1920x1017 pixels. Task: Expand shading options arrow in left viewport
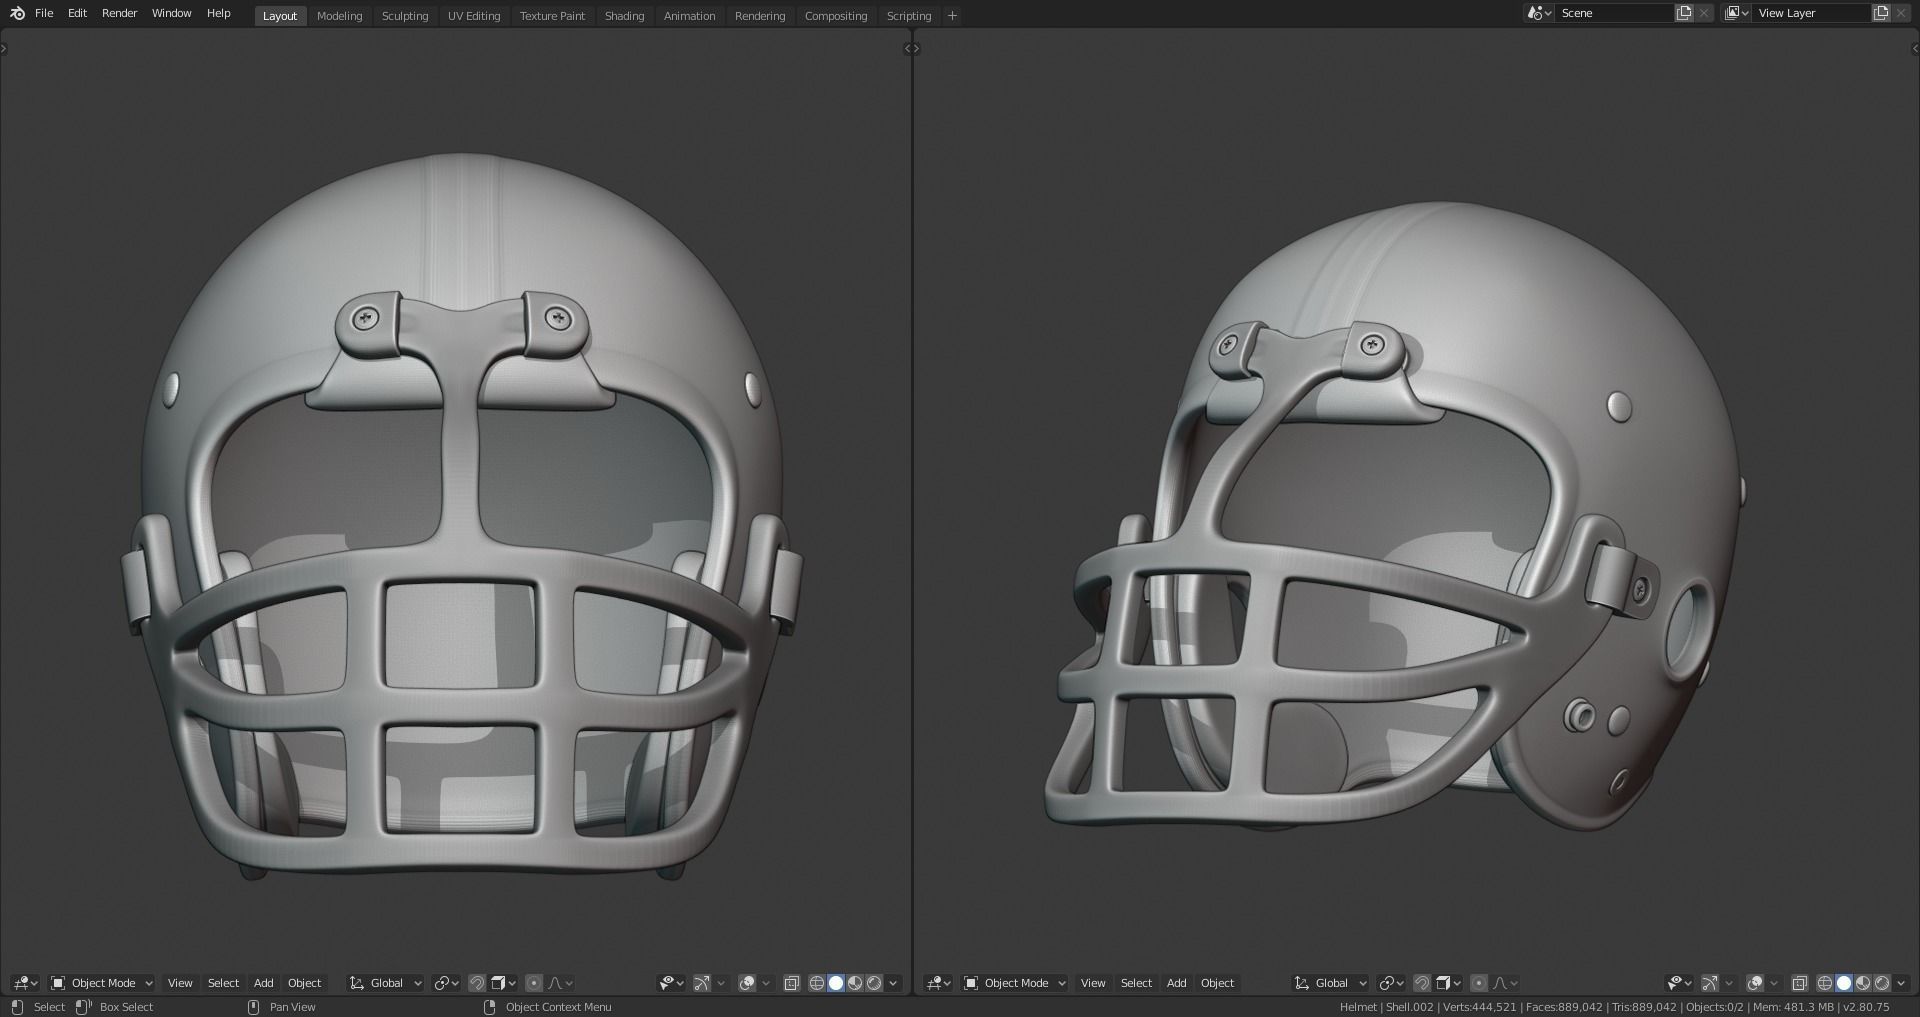(893, 983)
